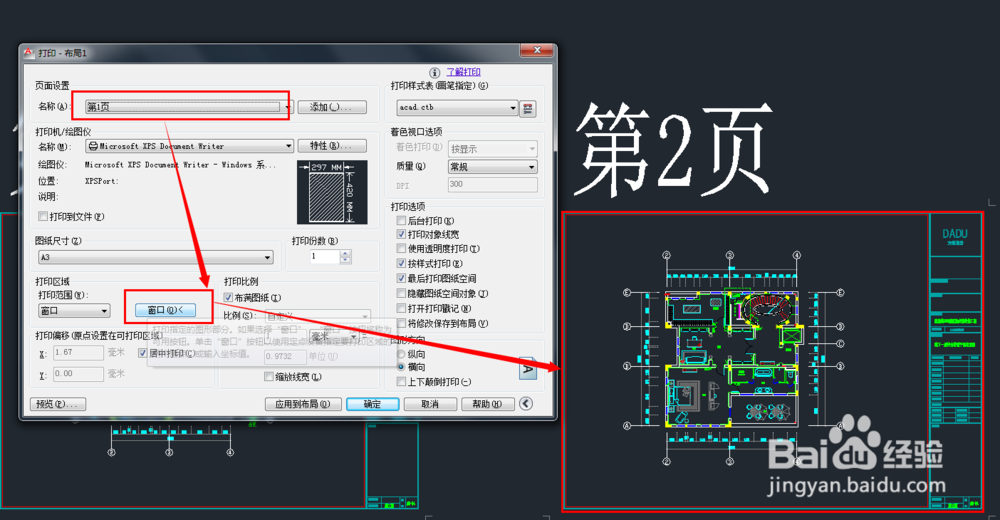Image resolution: width=1000 pixels, height=520 pixels.
Task: Collapse options with the round arrow icon
Action: click(526, 403)
